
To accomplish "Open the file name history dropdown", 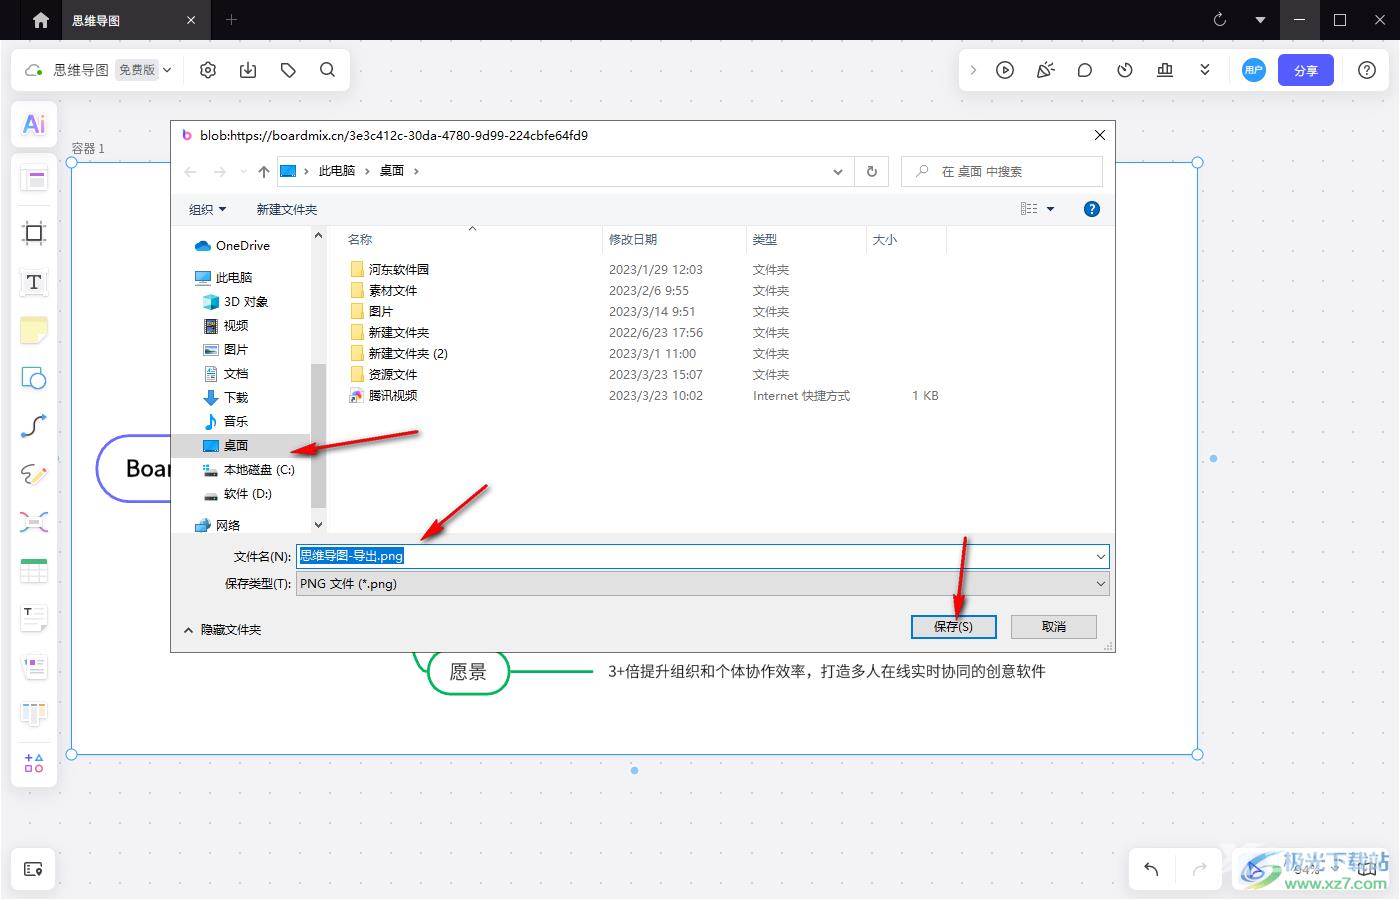I will point(1100,556).
